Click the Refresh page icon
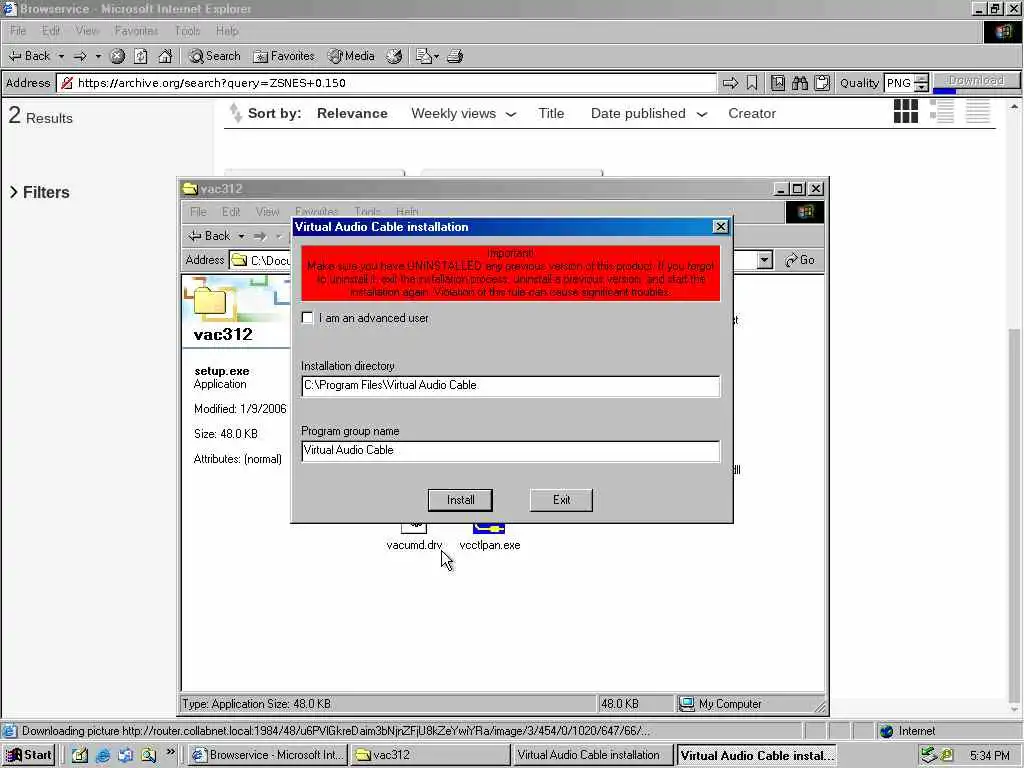1024x768 pixels. [141, 56]
